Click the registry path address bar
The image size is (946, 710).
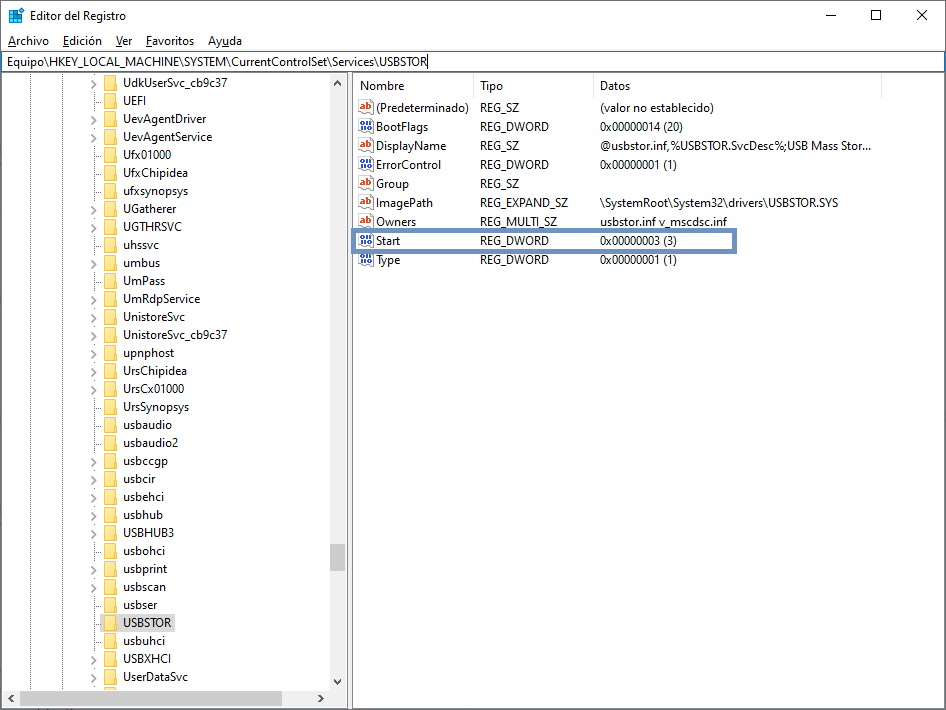coord(472,62)
